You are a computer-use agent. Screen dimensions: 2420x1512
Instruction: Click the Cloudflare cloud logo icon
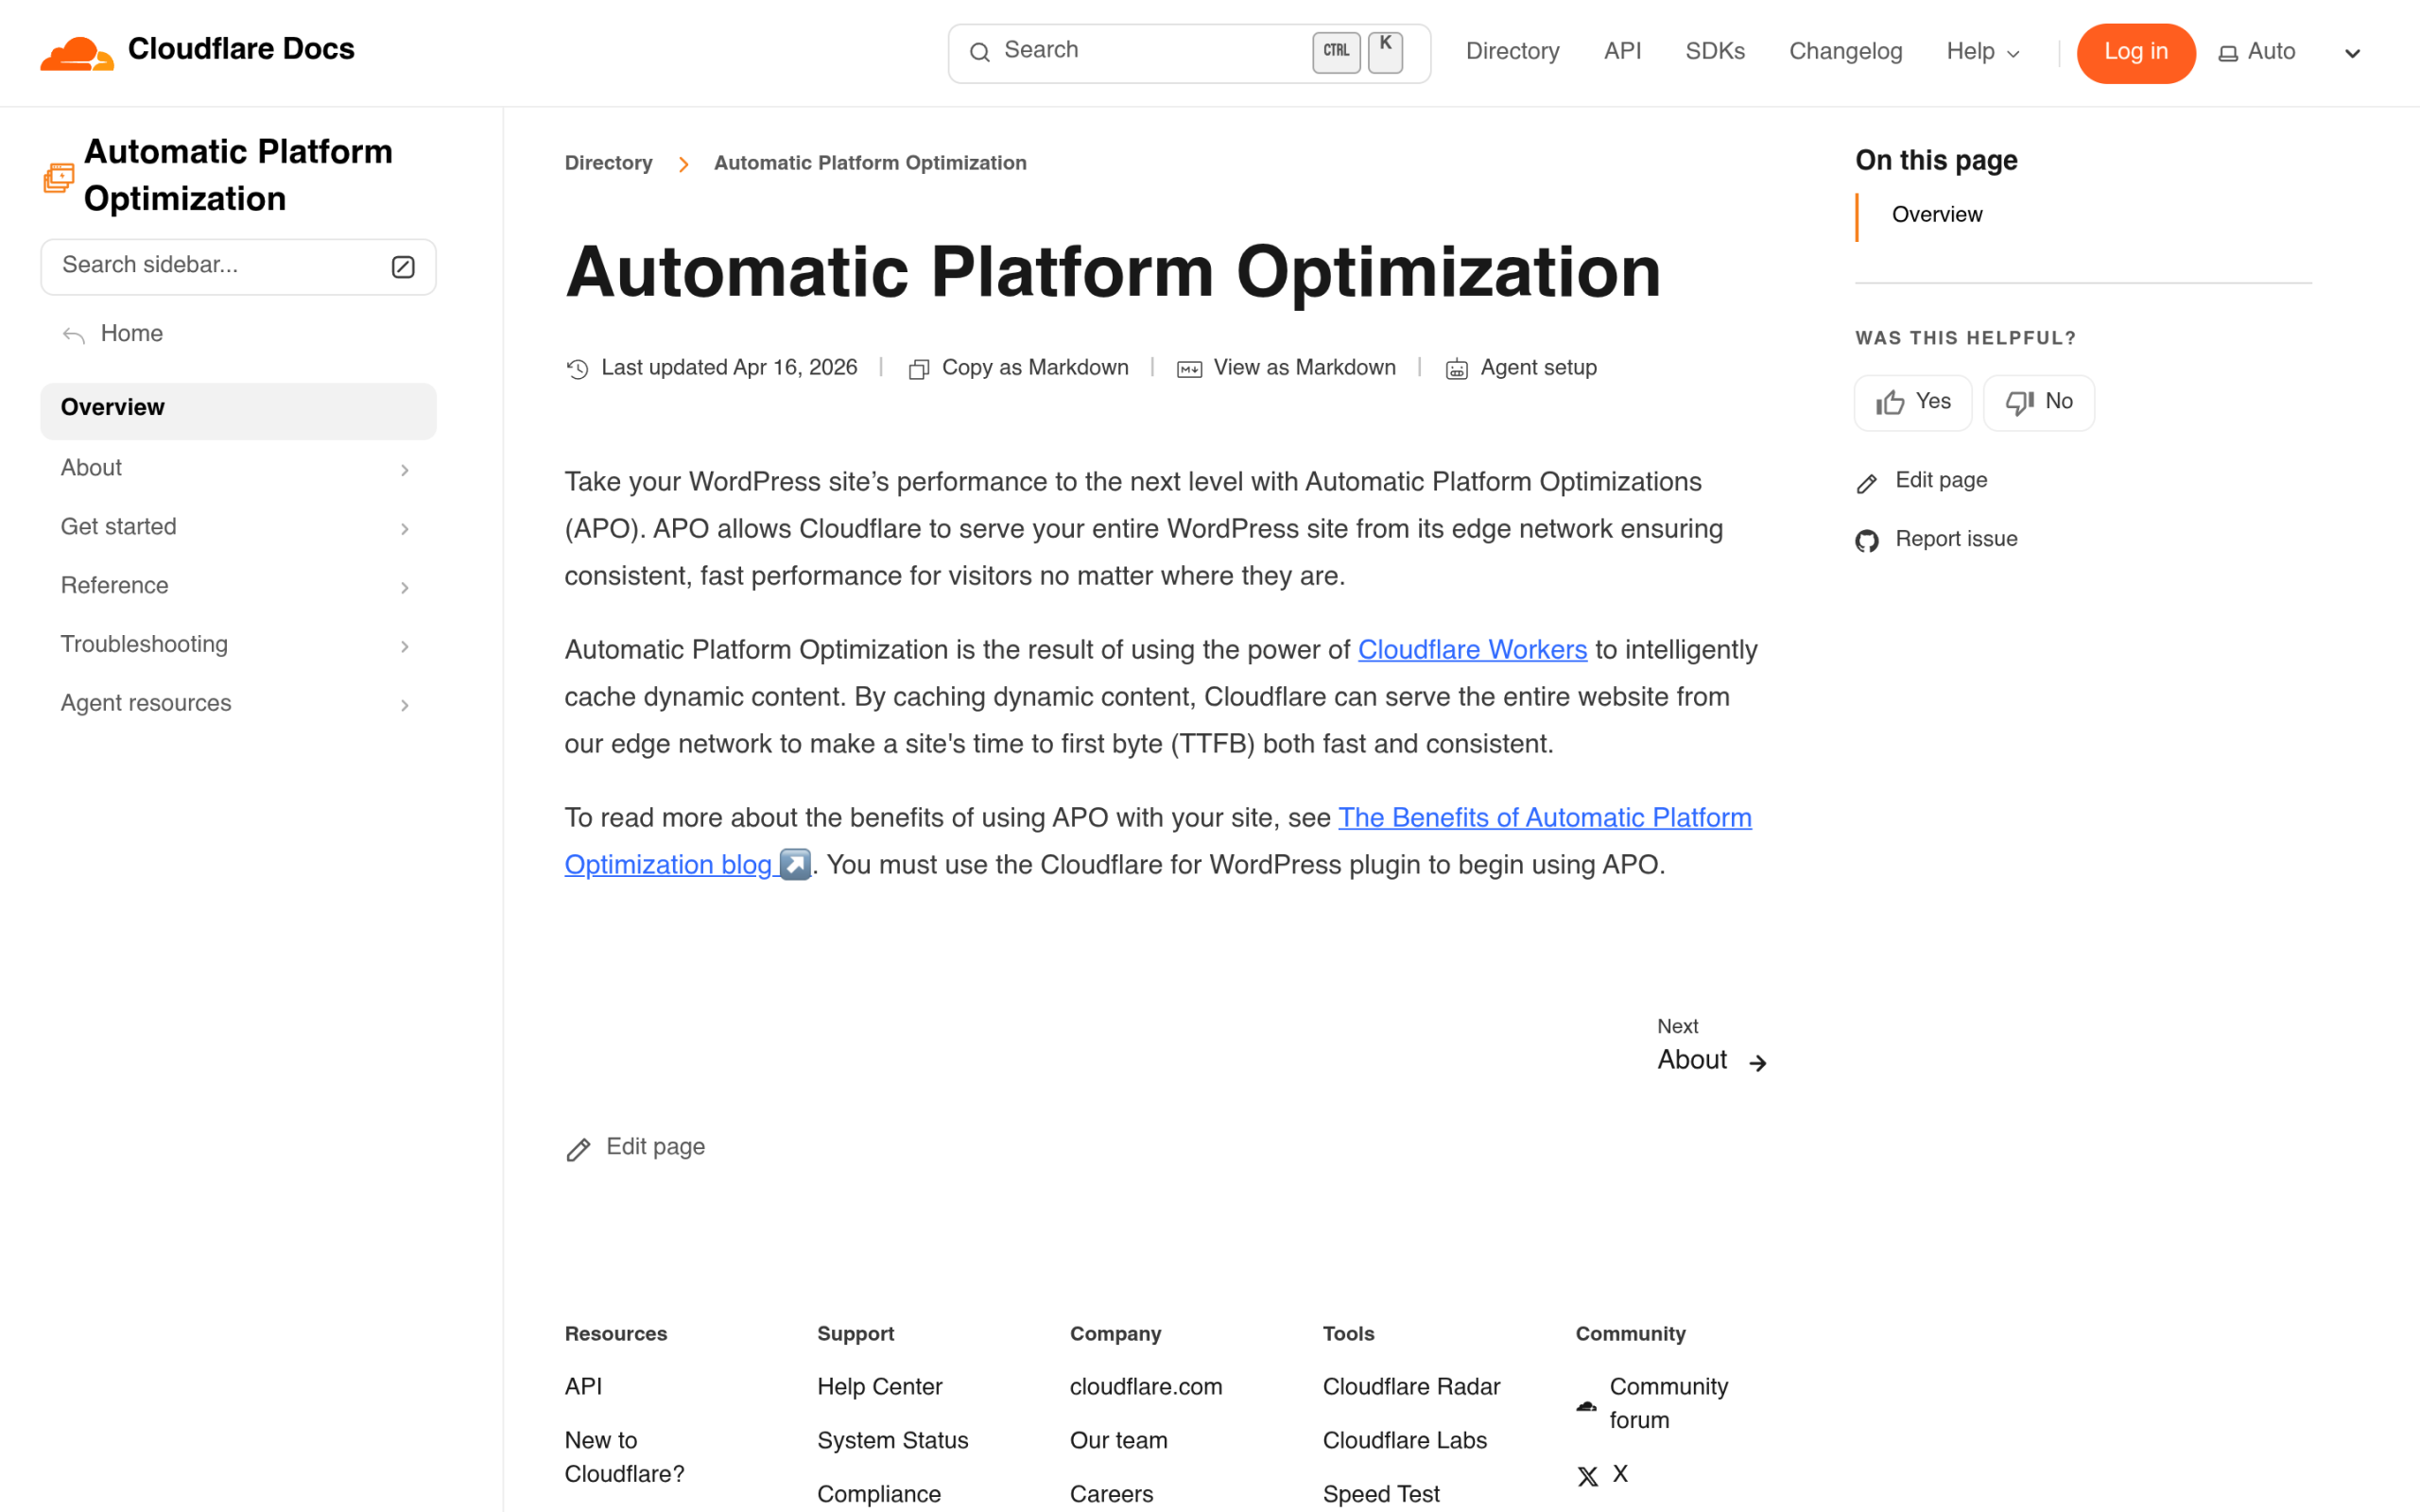[77, 53]
